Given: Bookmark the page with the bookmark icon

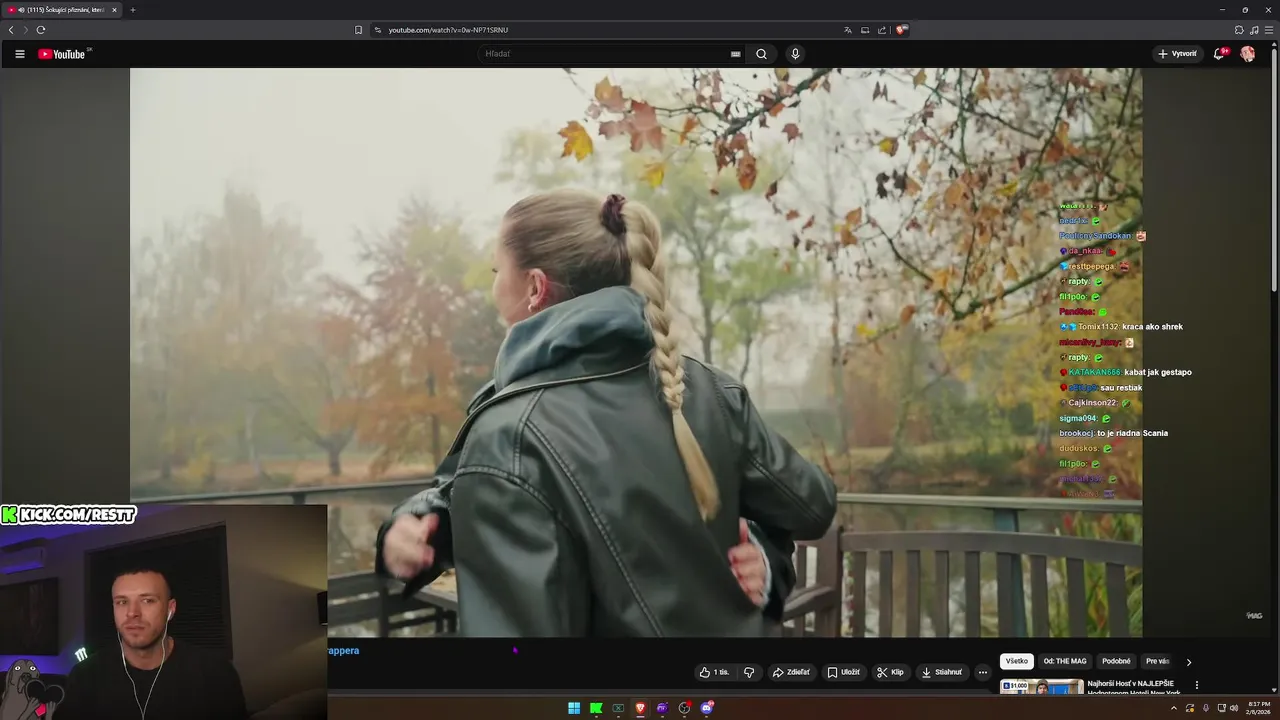Looking at the screenshot, I should (x=359, y=30).
